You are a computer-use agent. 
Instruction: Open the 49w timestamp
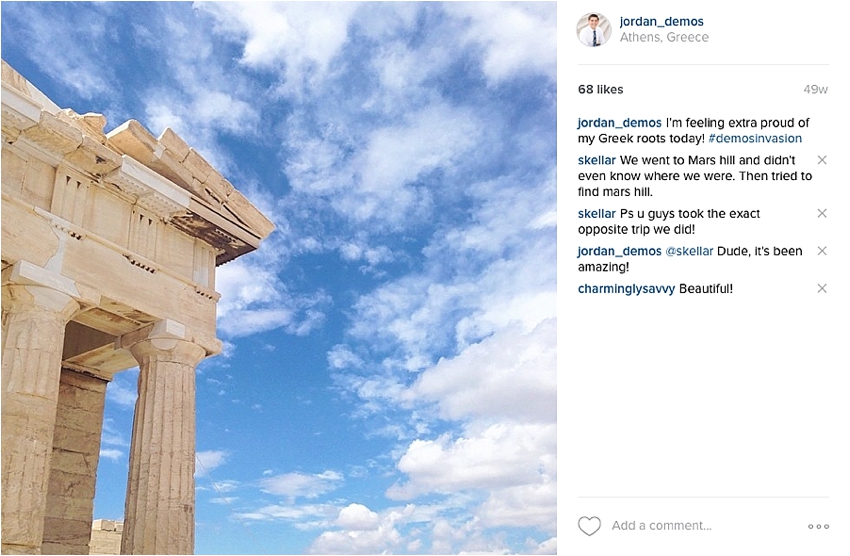click(x=815, y=89)
